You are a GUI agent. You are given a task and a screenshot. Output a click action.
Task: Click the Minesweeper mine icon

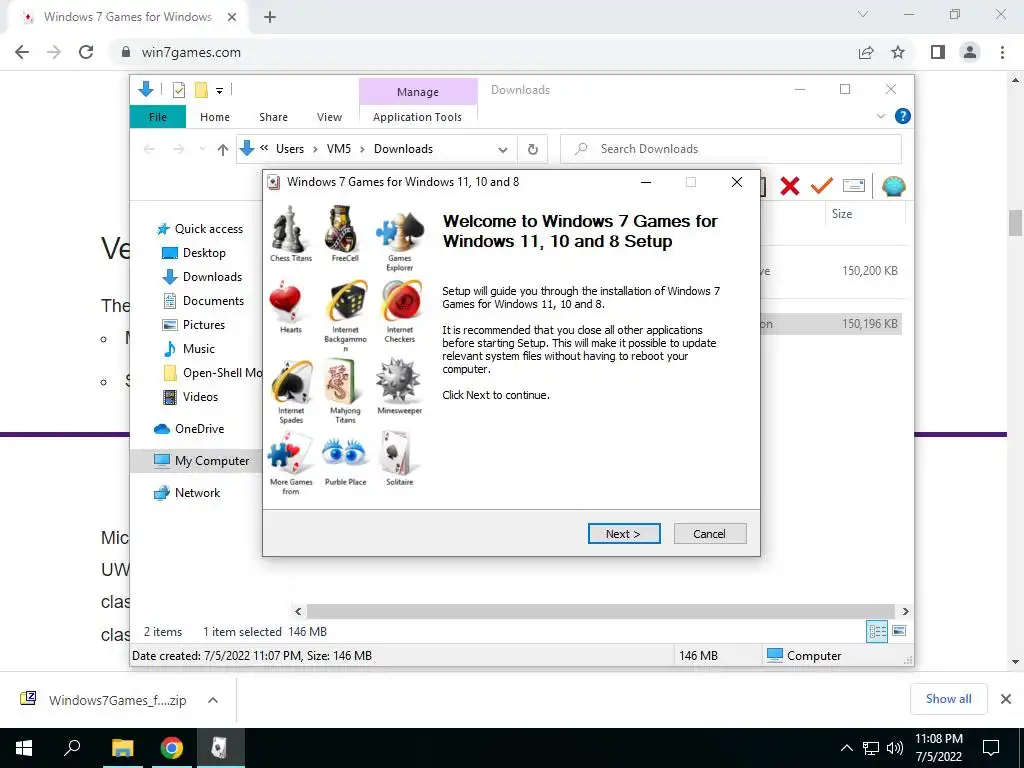398,381
